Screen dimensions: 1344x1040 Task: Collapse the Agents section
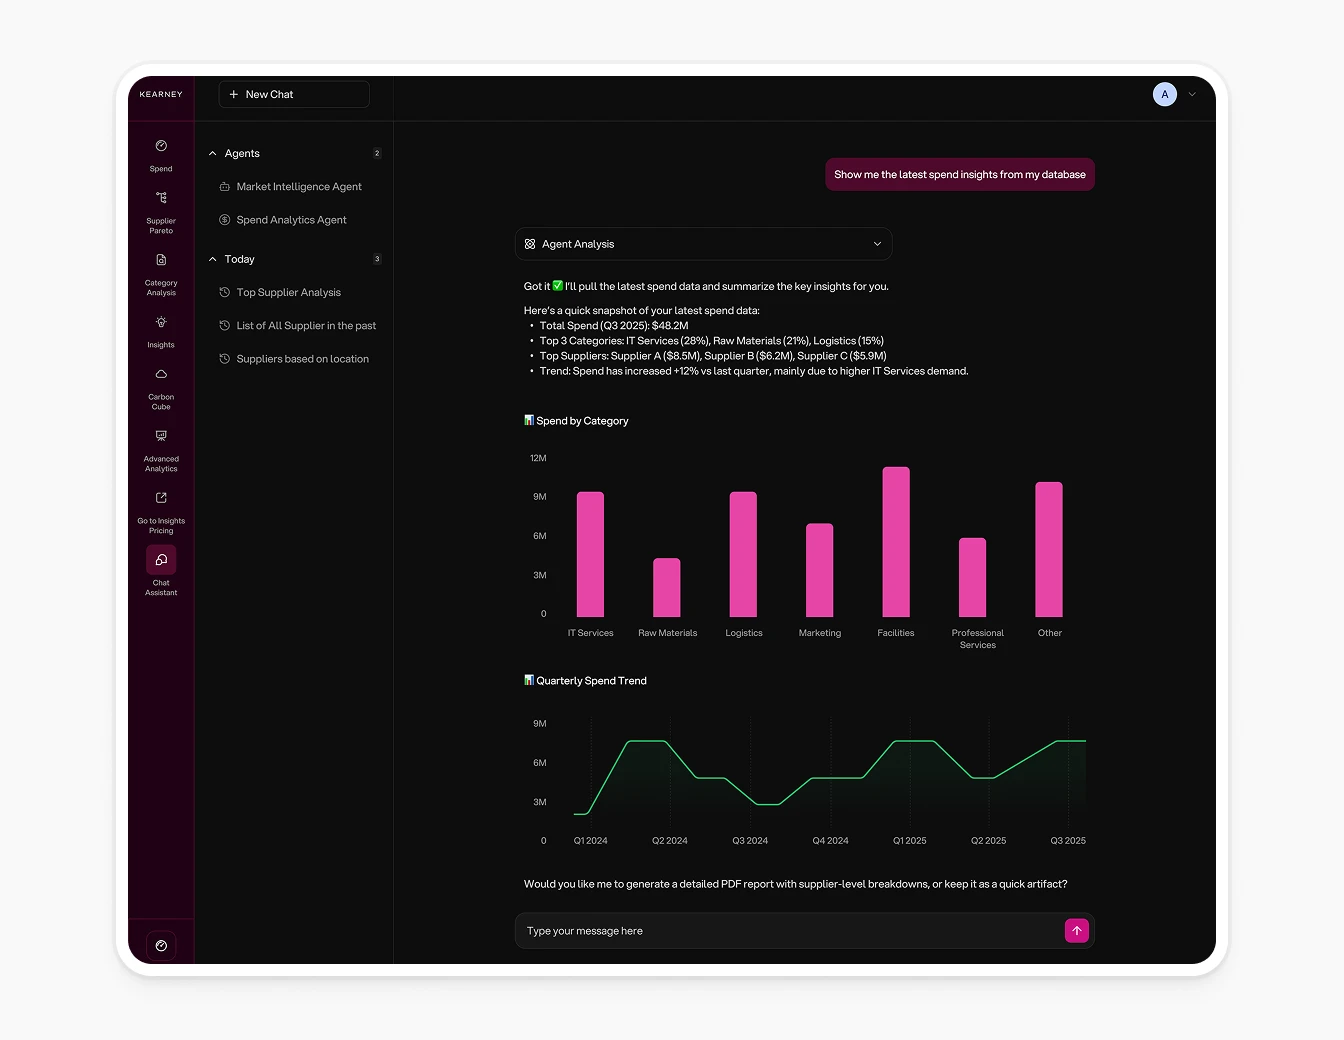(213, 154)
